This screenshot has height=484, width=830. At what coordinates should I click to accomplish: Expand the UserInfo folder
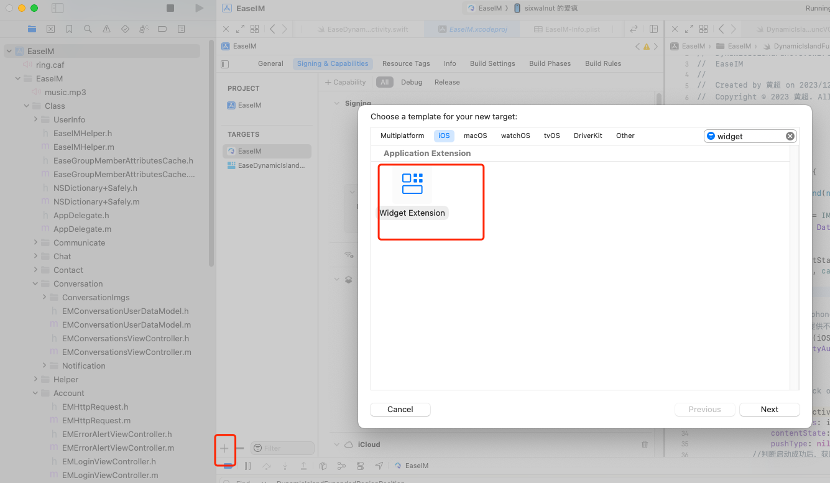(35, 120)
